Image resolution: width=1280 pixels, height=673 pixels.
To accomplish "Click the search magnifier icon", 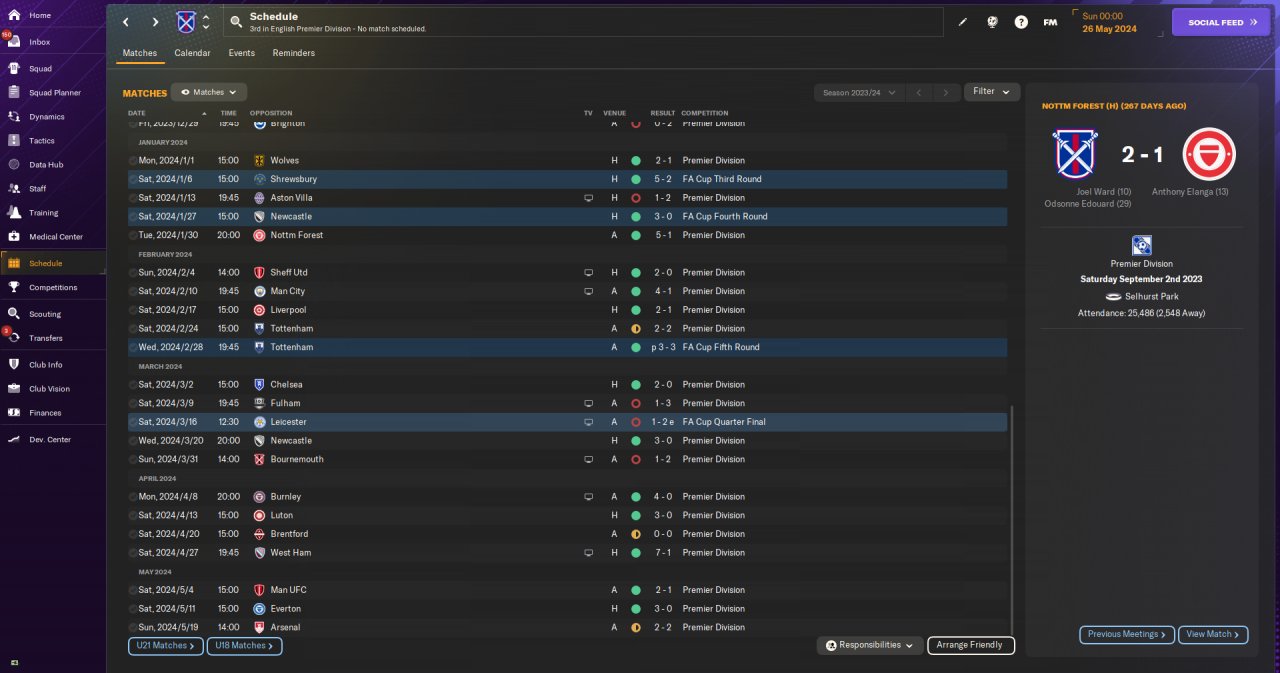I will click(x=236, y=22).
